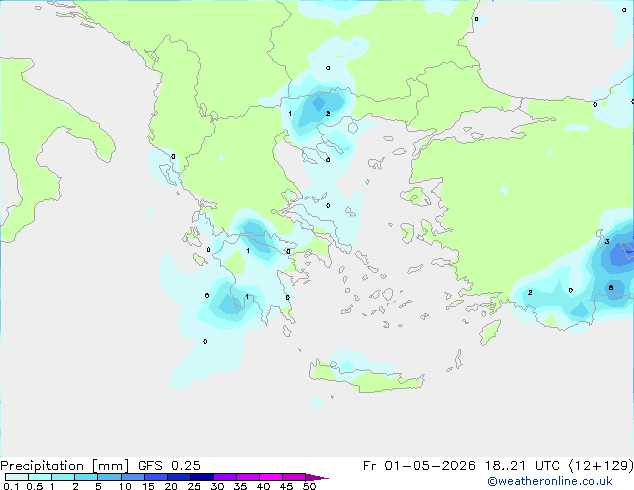Click the 10–15 mm legend color swatch
The width and height of the screenshot is (634, 490).
click(x=133, y=477)
